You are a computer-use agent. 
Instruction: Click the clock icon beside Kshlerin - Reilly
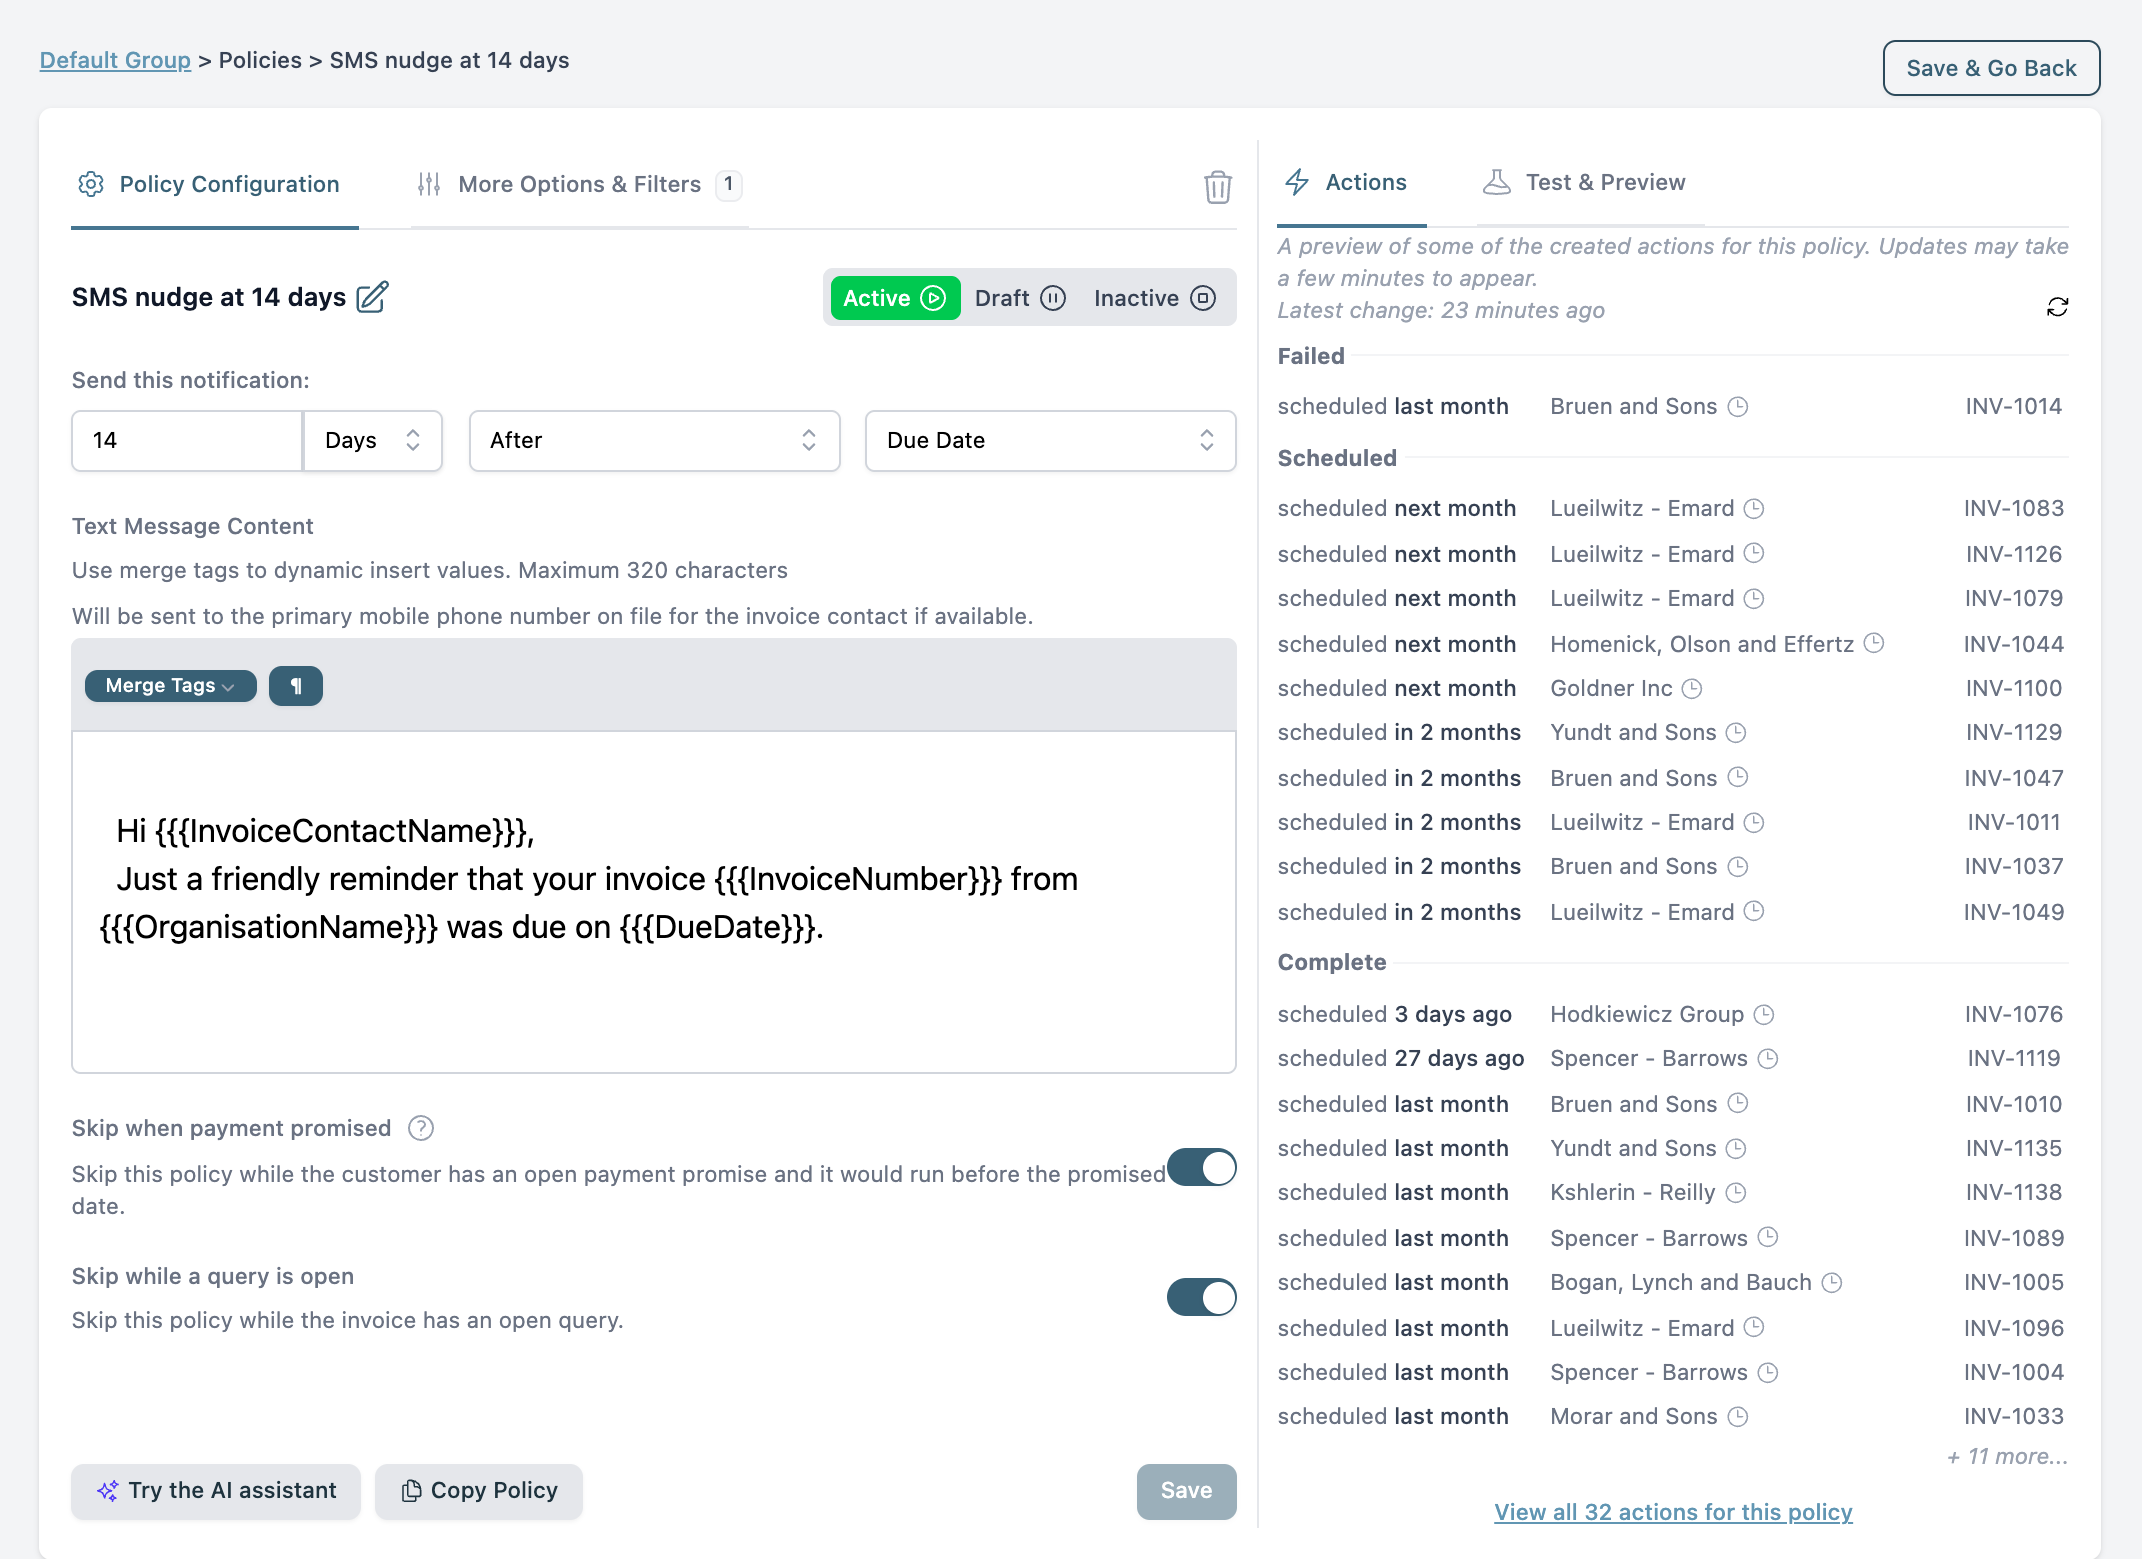(1736, 1193)
